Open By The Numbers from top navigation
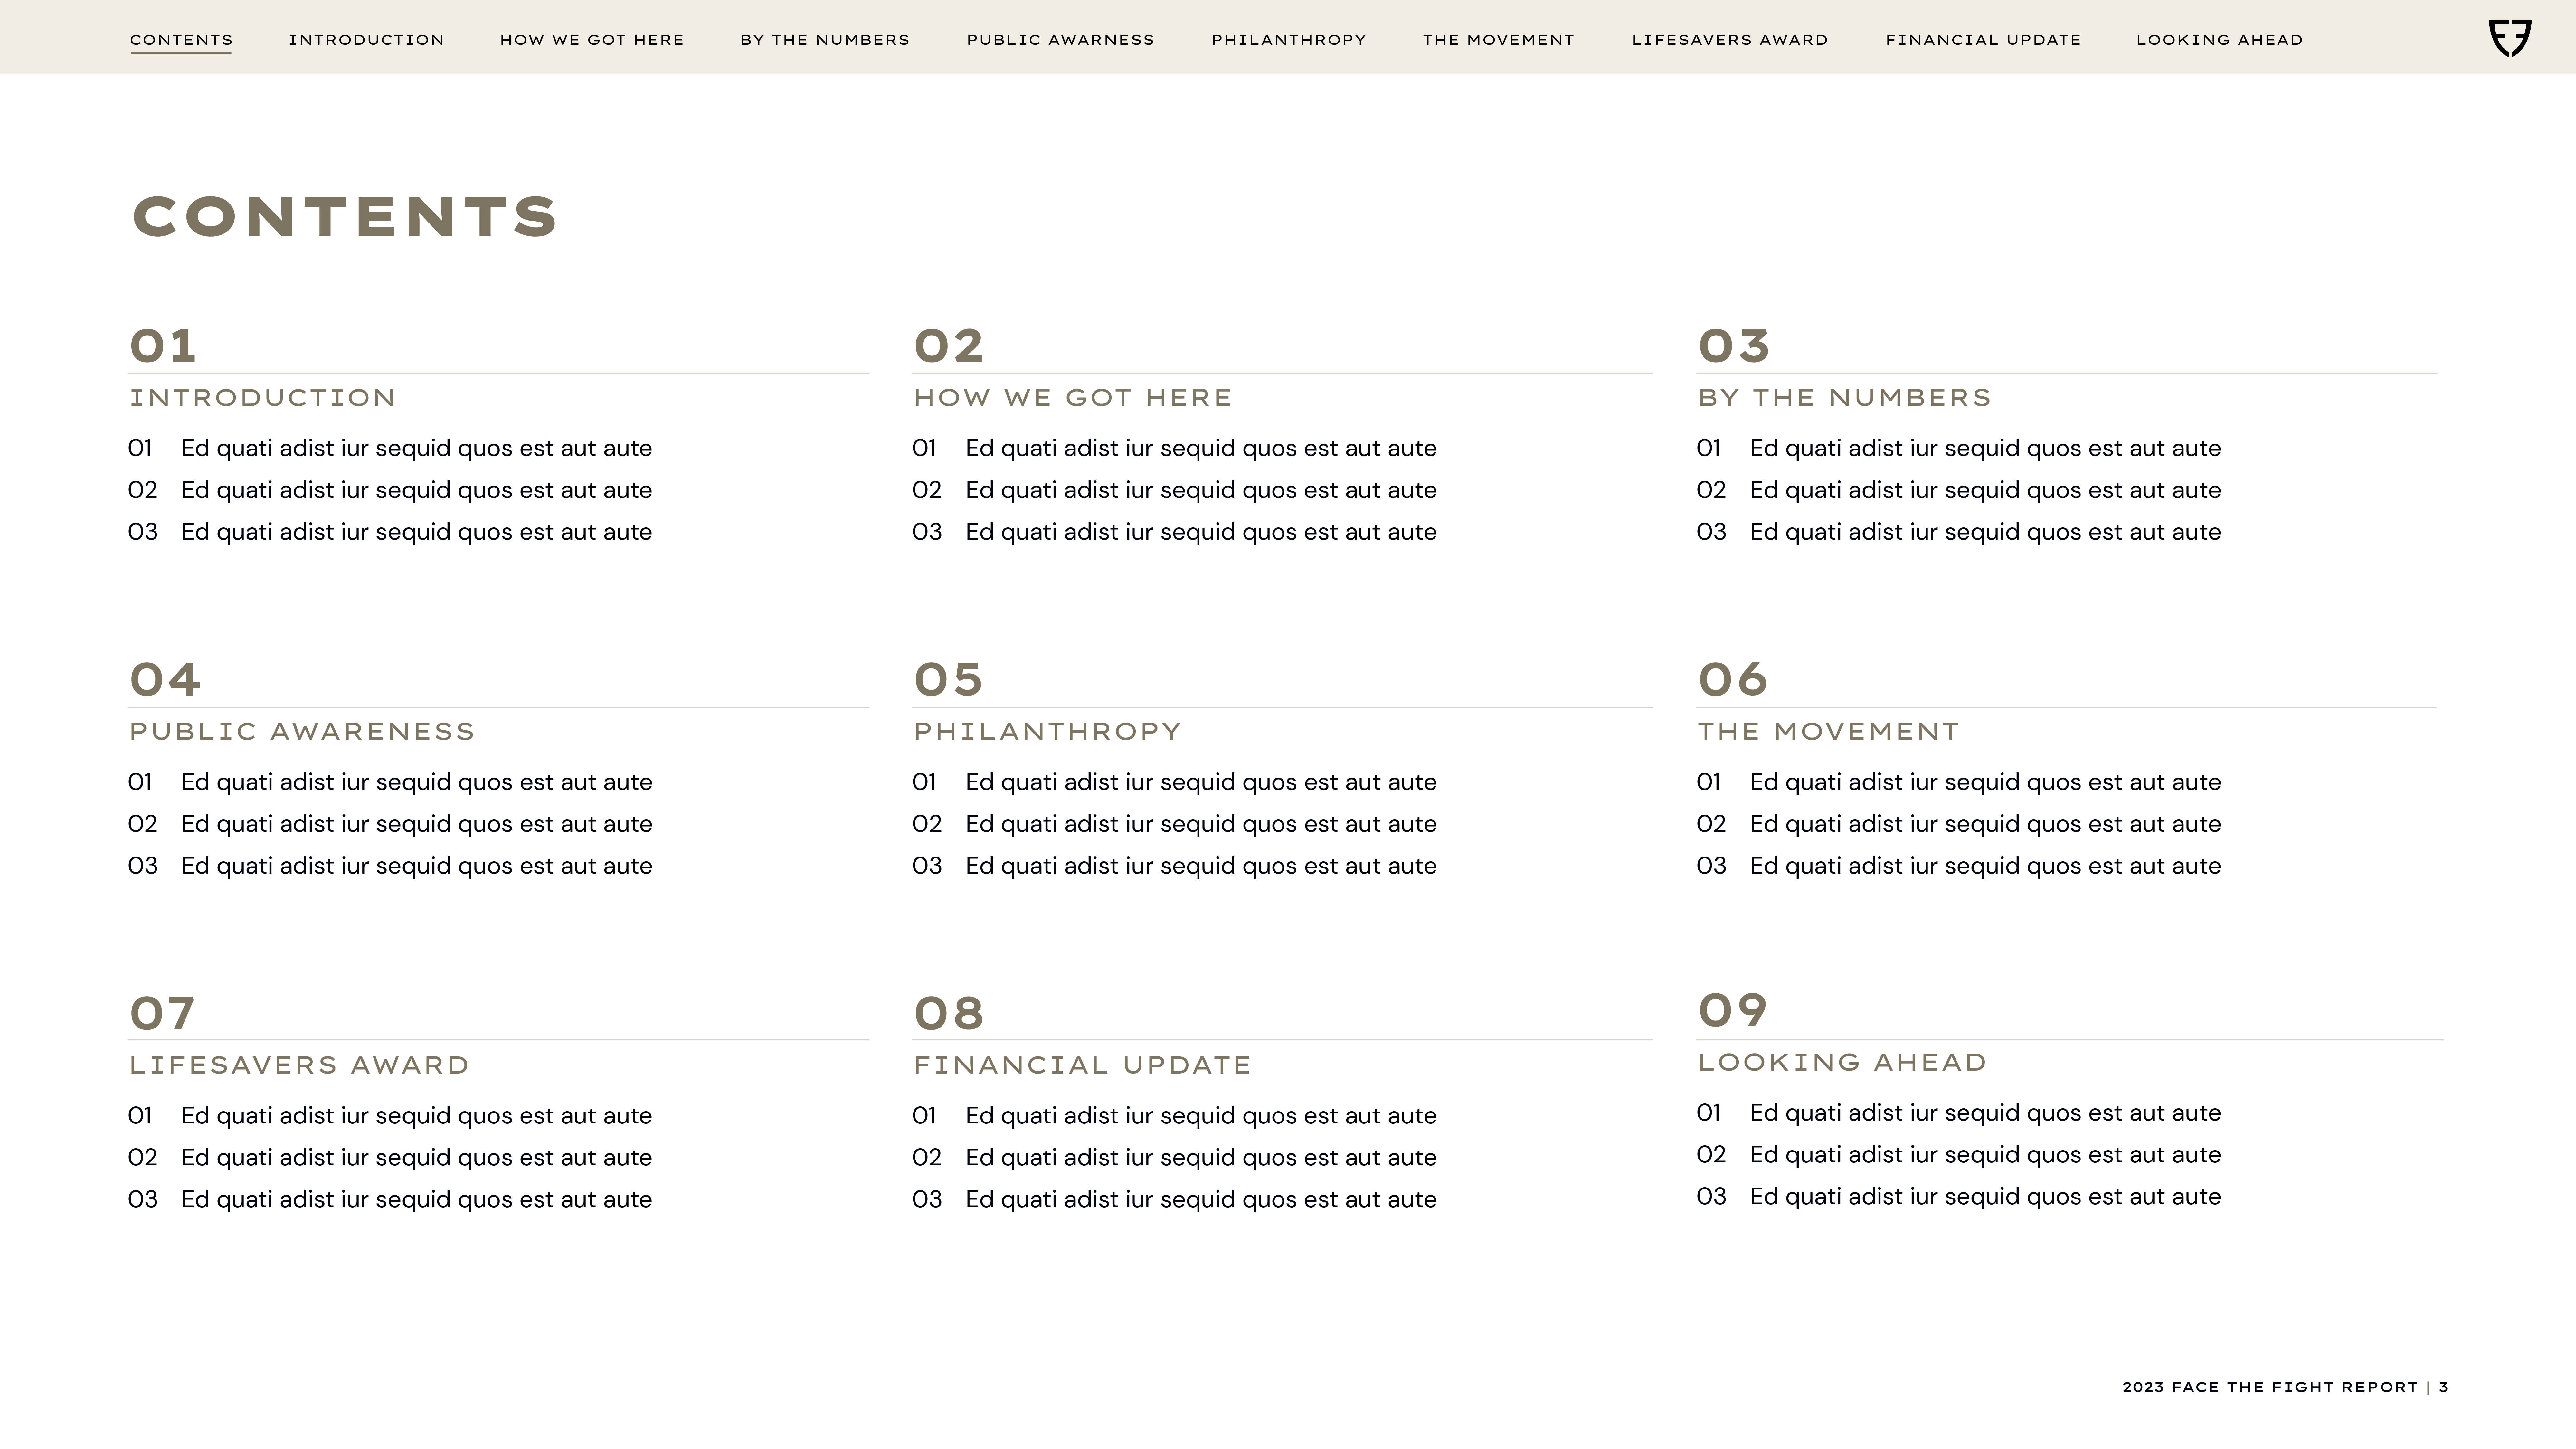Image resolution: width=2576 pixels, height=1449 pixels. coord(825,40)
